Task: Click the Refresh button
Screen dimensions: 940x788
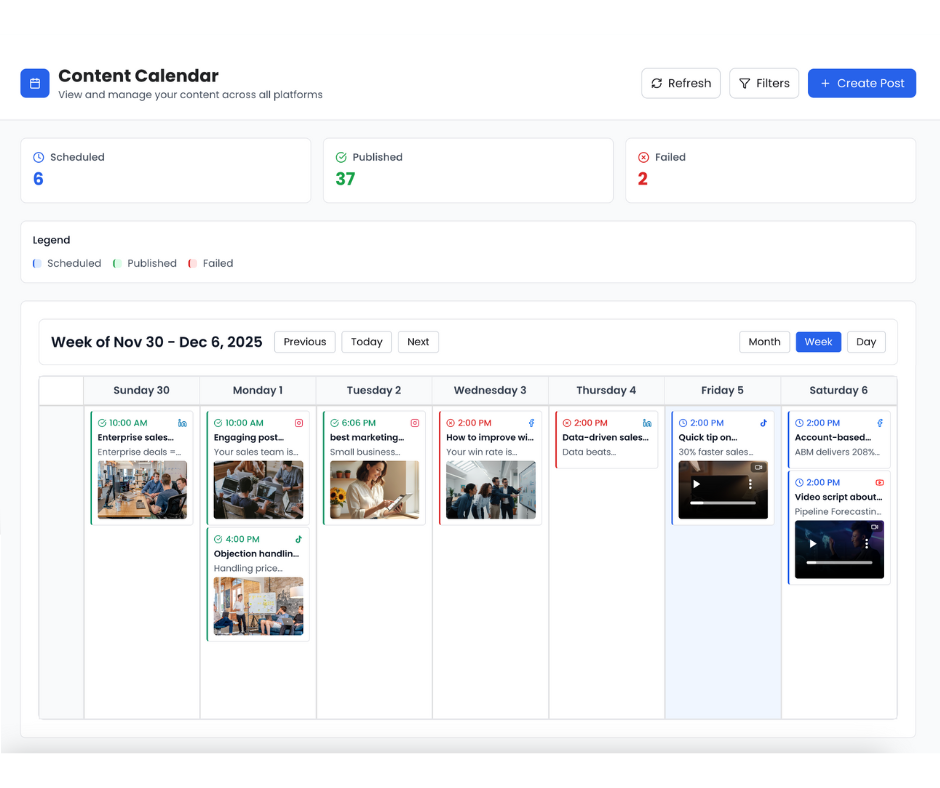Action: (x=681, y=83)
